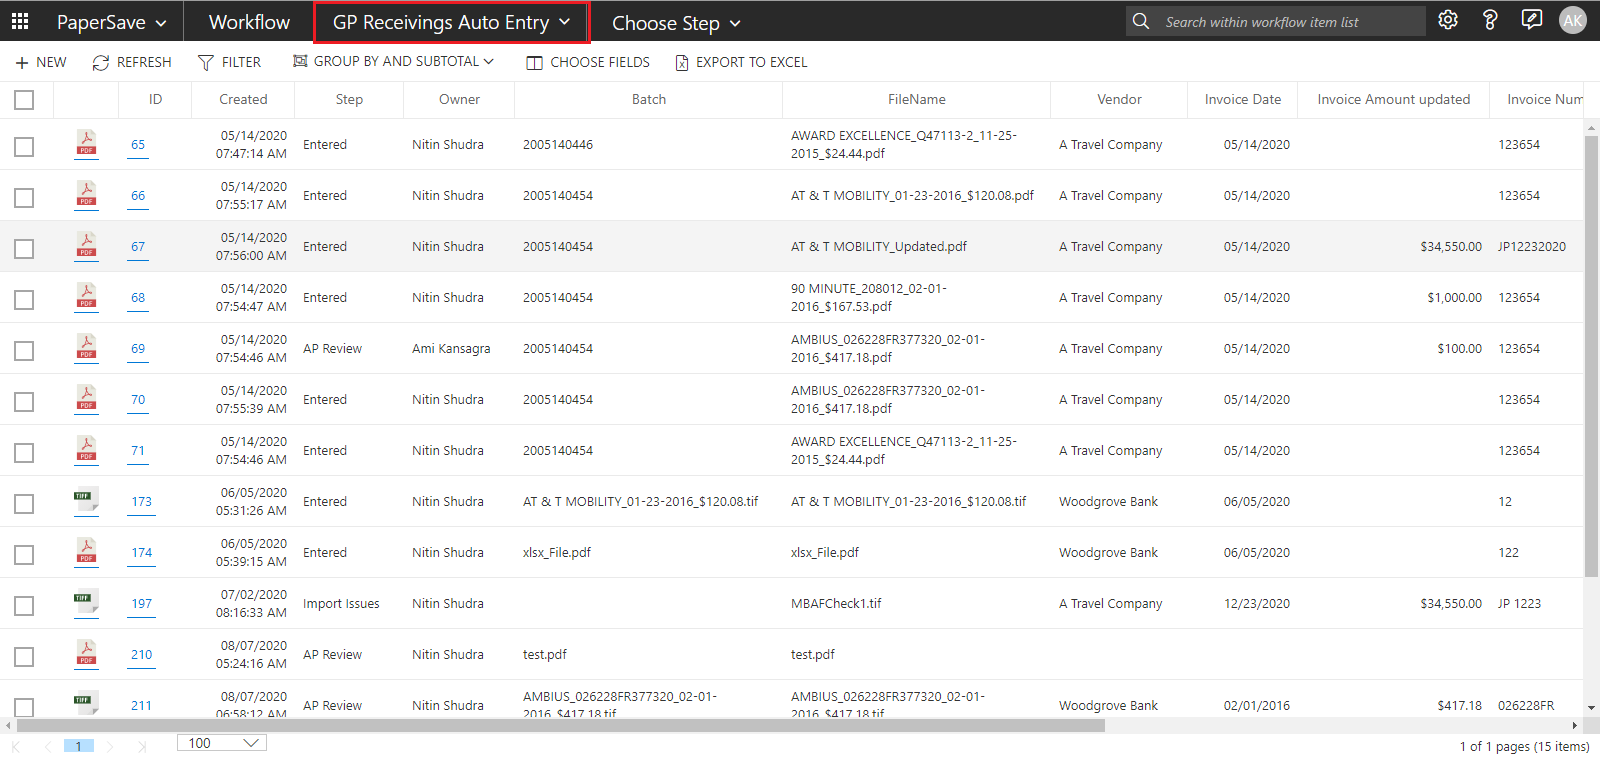Open the app launcher grid icon
1600x760 pixels.
click(x=20, y=21)
